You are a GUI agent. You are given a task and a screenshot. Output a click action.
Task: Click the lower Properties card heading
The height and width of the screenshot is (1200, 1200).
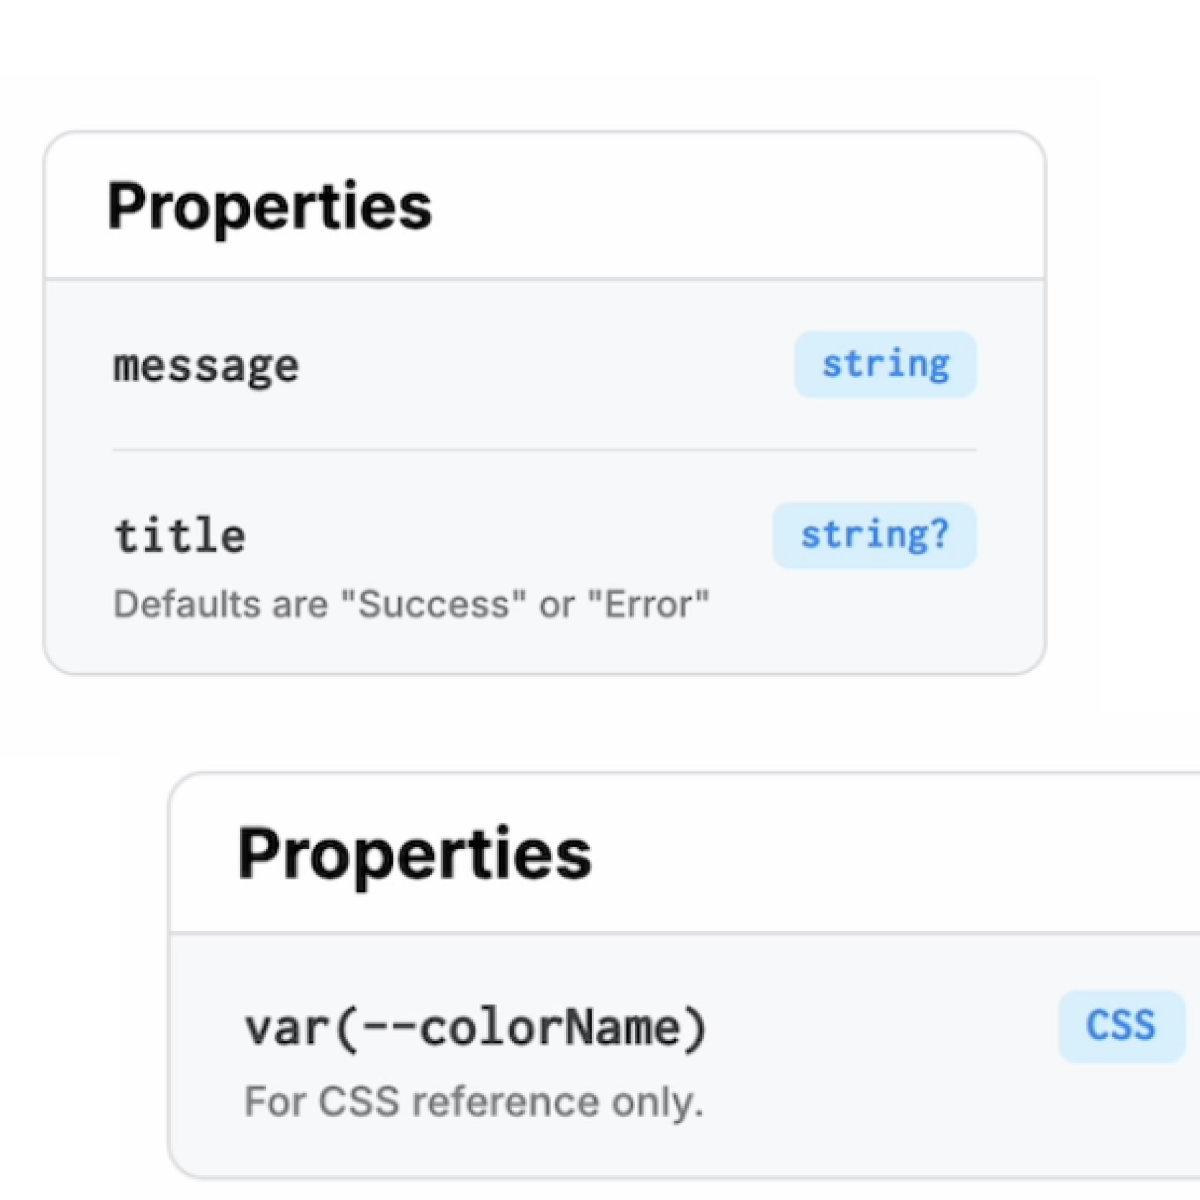pyautogui.click(x=414, y=854)
